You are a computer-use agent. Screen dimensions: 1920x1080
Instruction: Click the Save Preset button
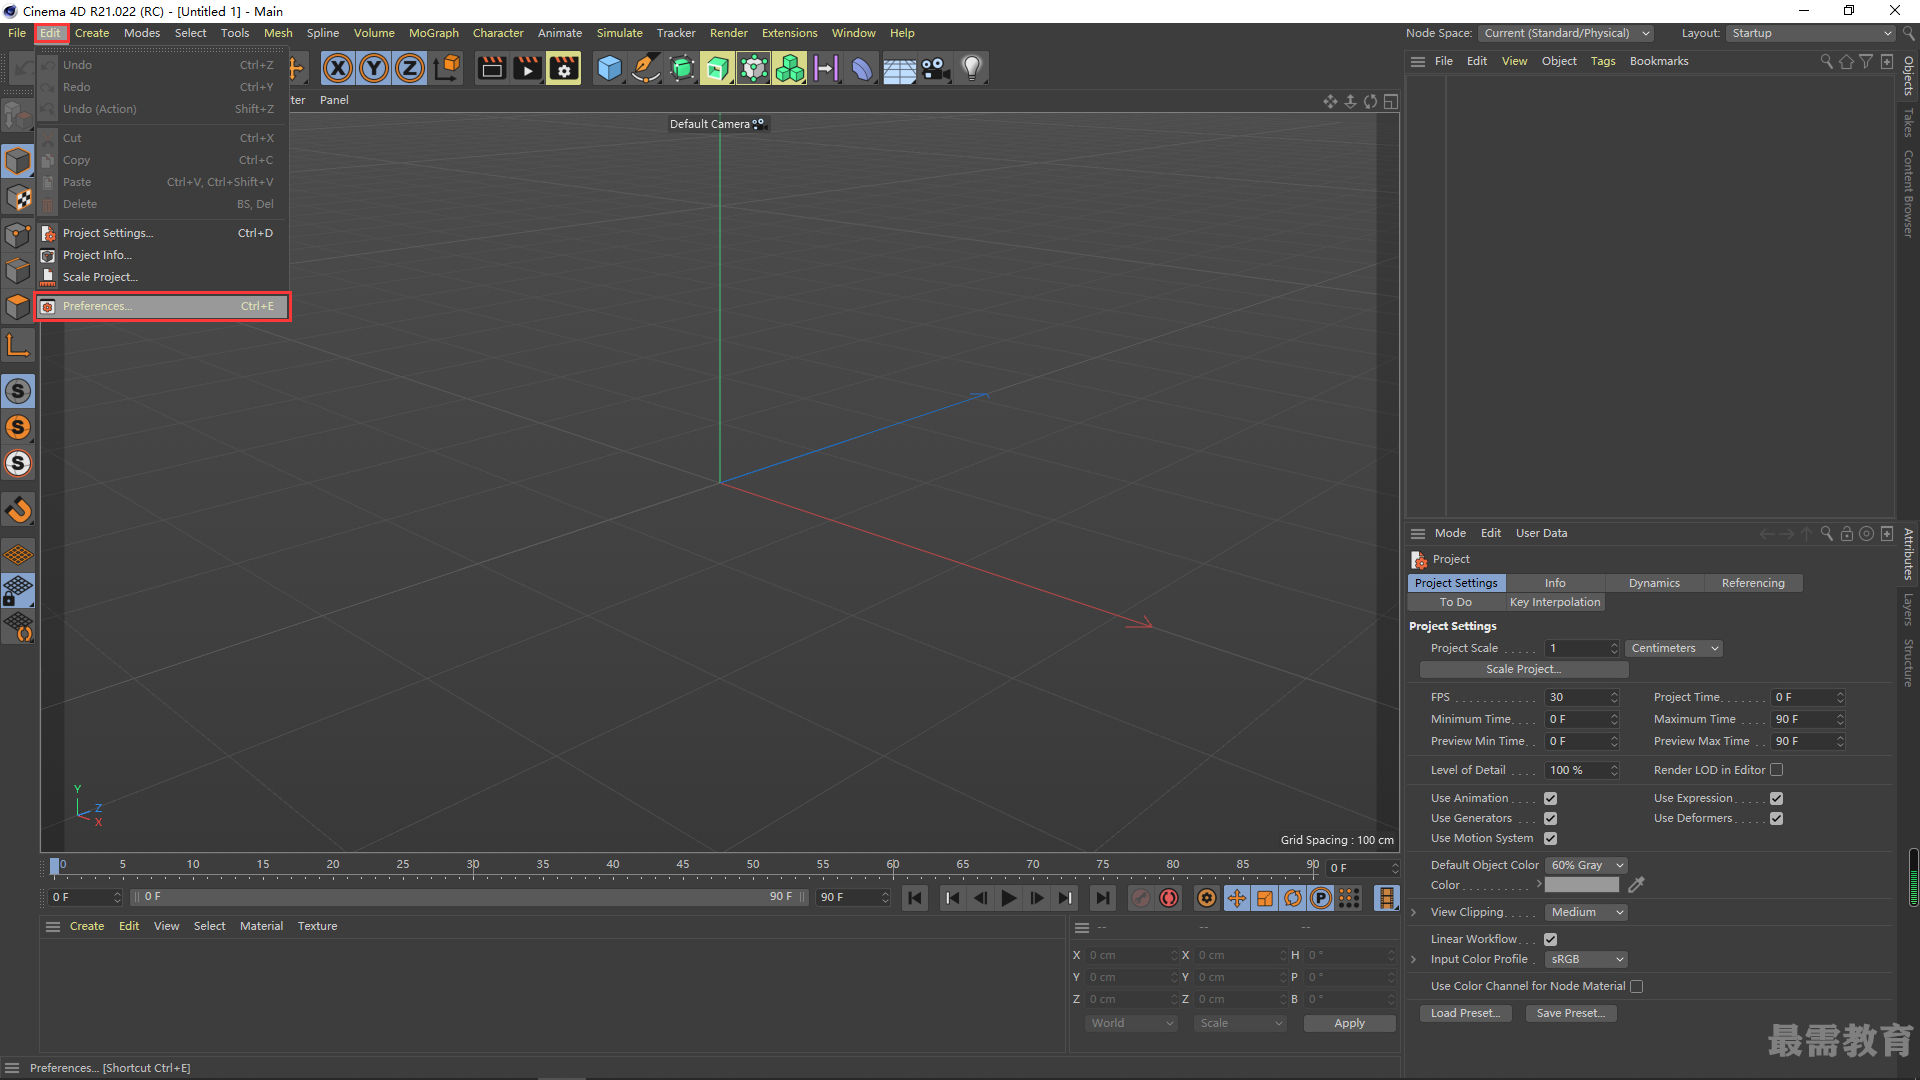pos(1571,1013)
